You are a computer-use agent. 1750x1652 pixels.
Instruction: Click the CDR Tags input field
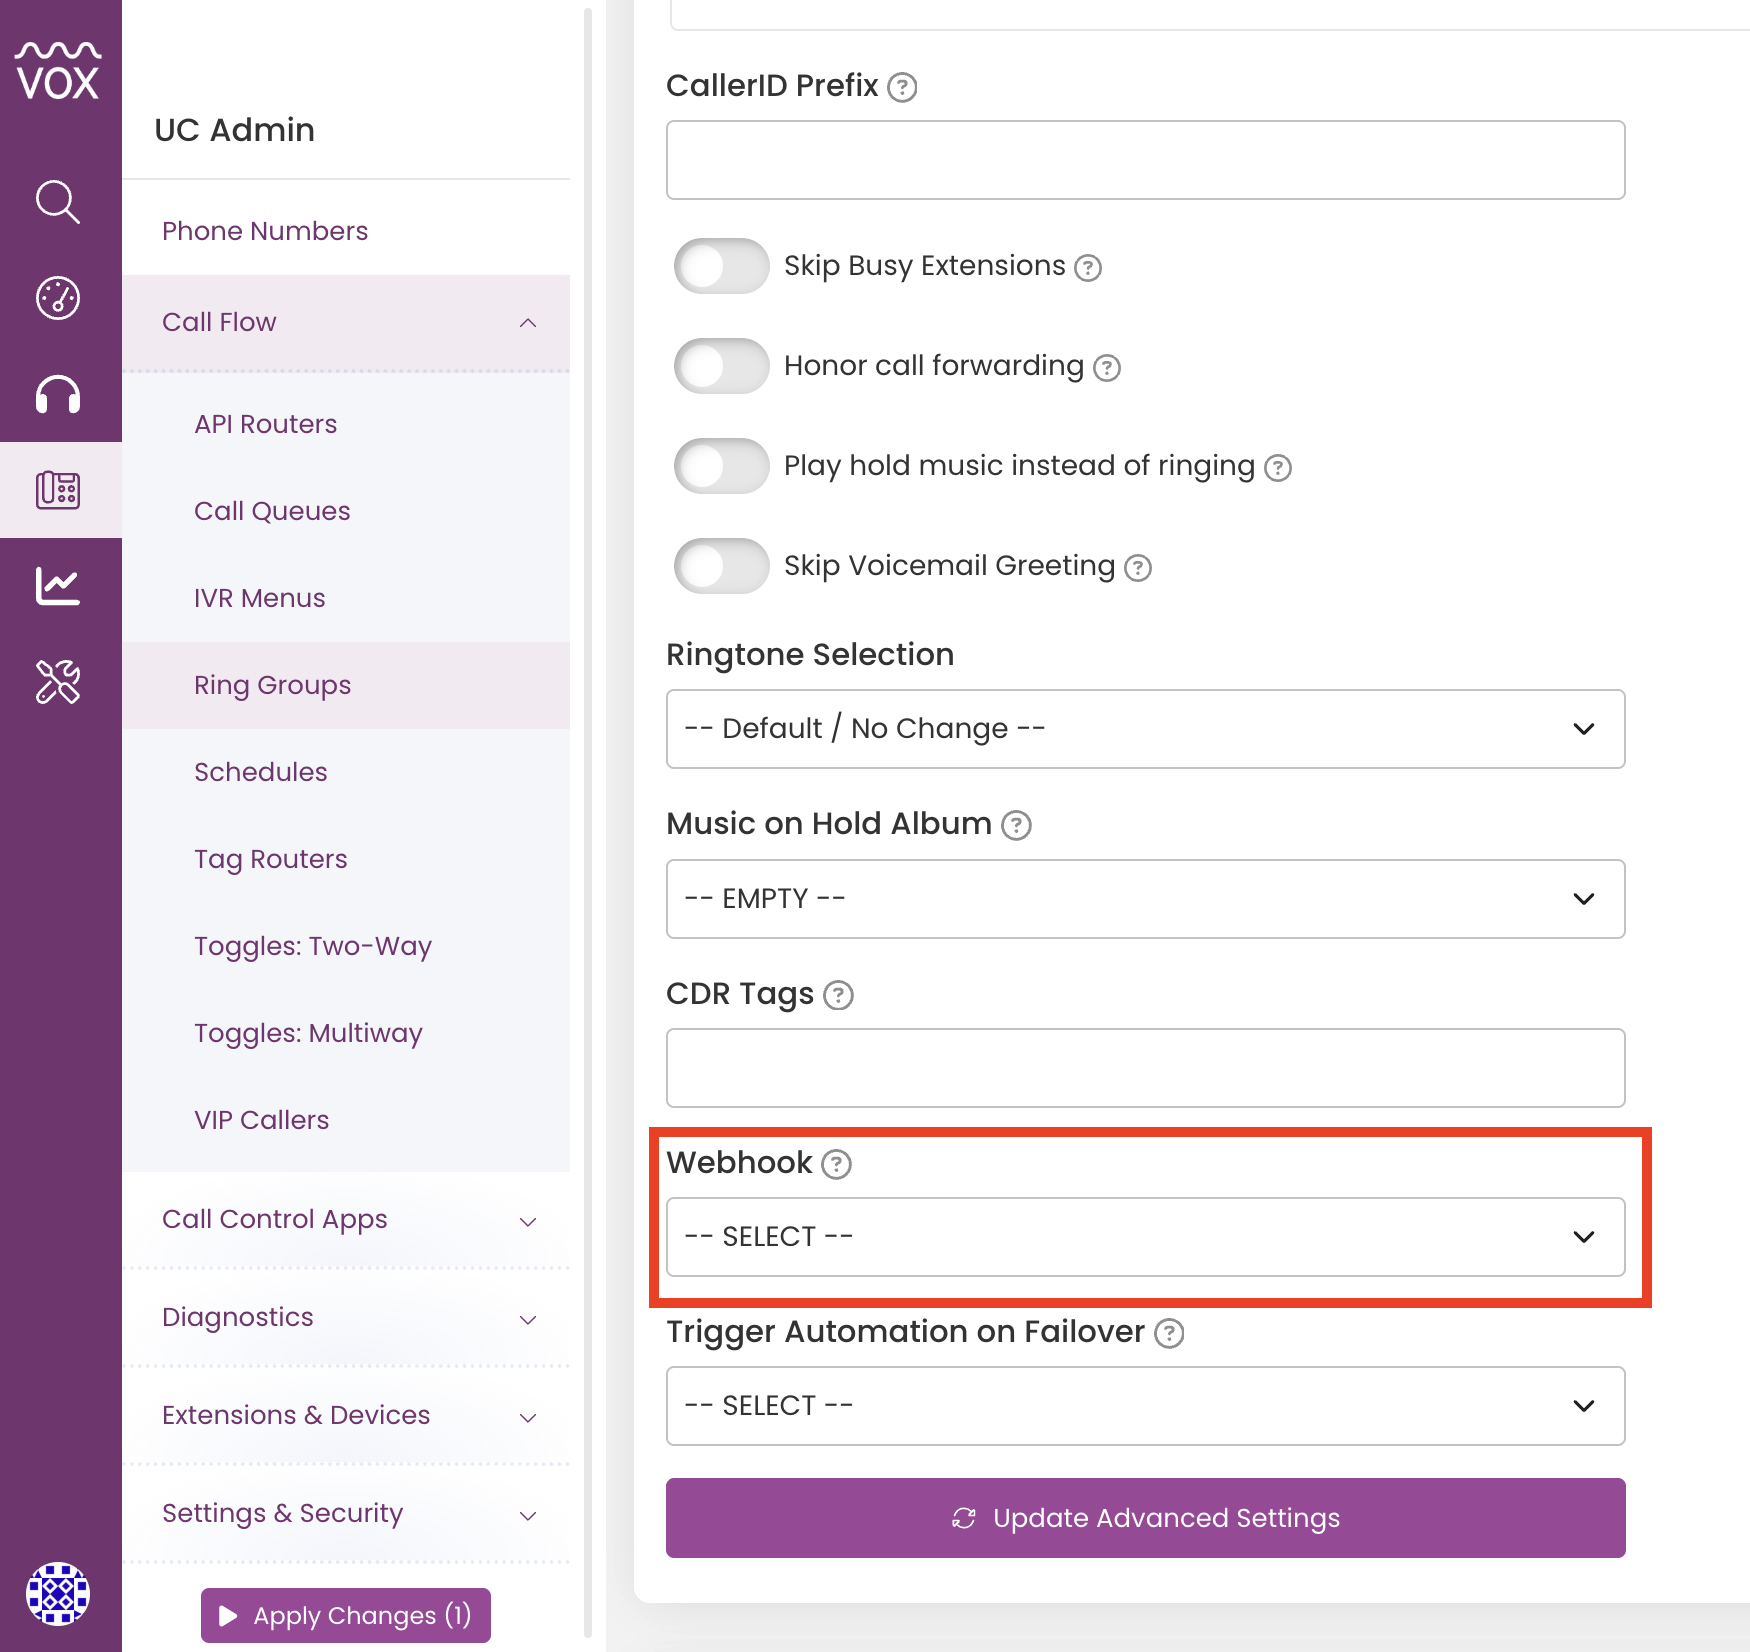(x=1145, y=1068)
